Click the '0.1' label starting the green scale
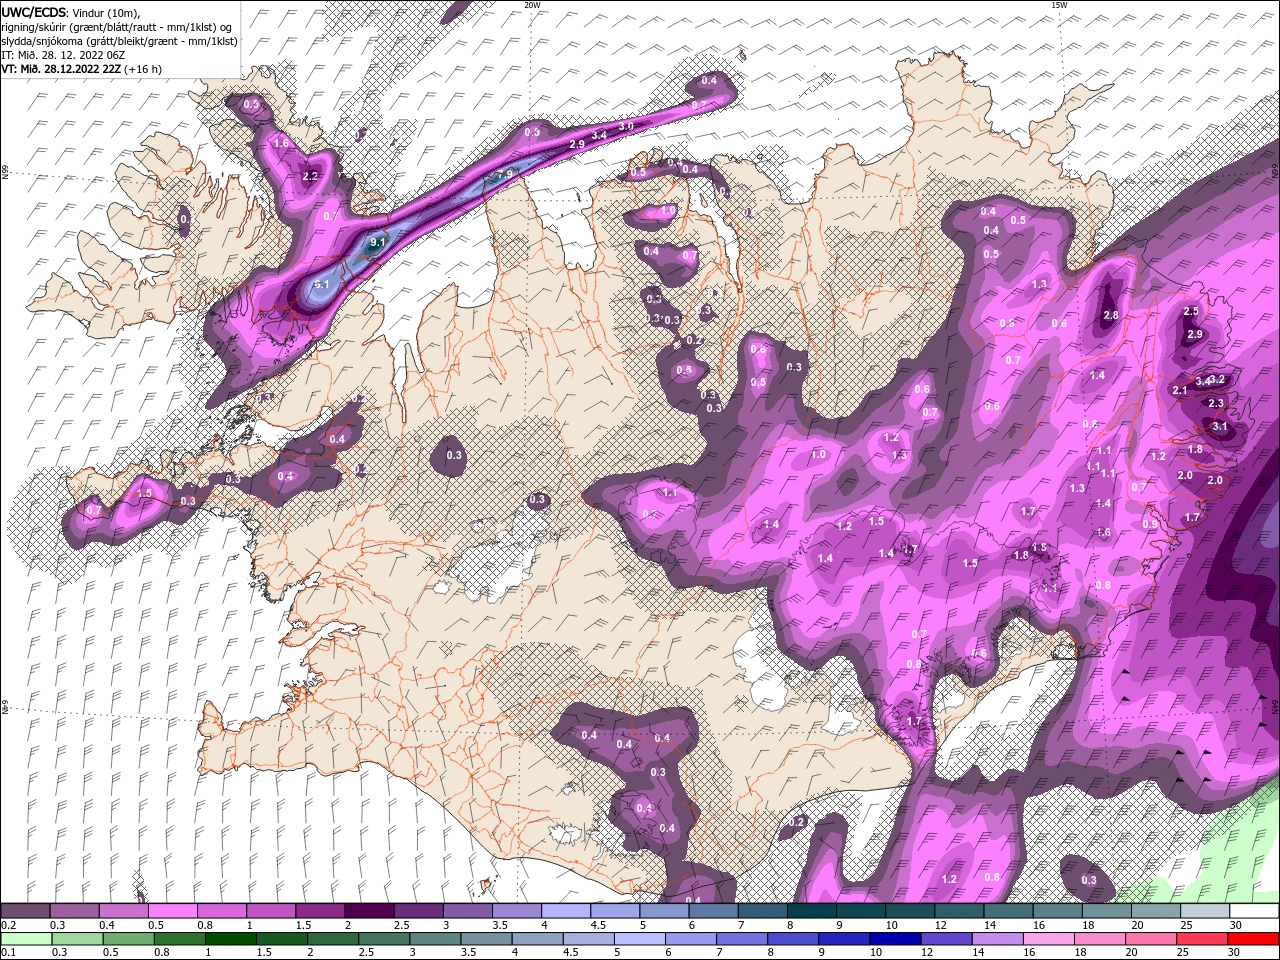 [8, 952]
